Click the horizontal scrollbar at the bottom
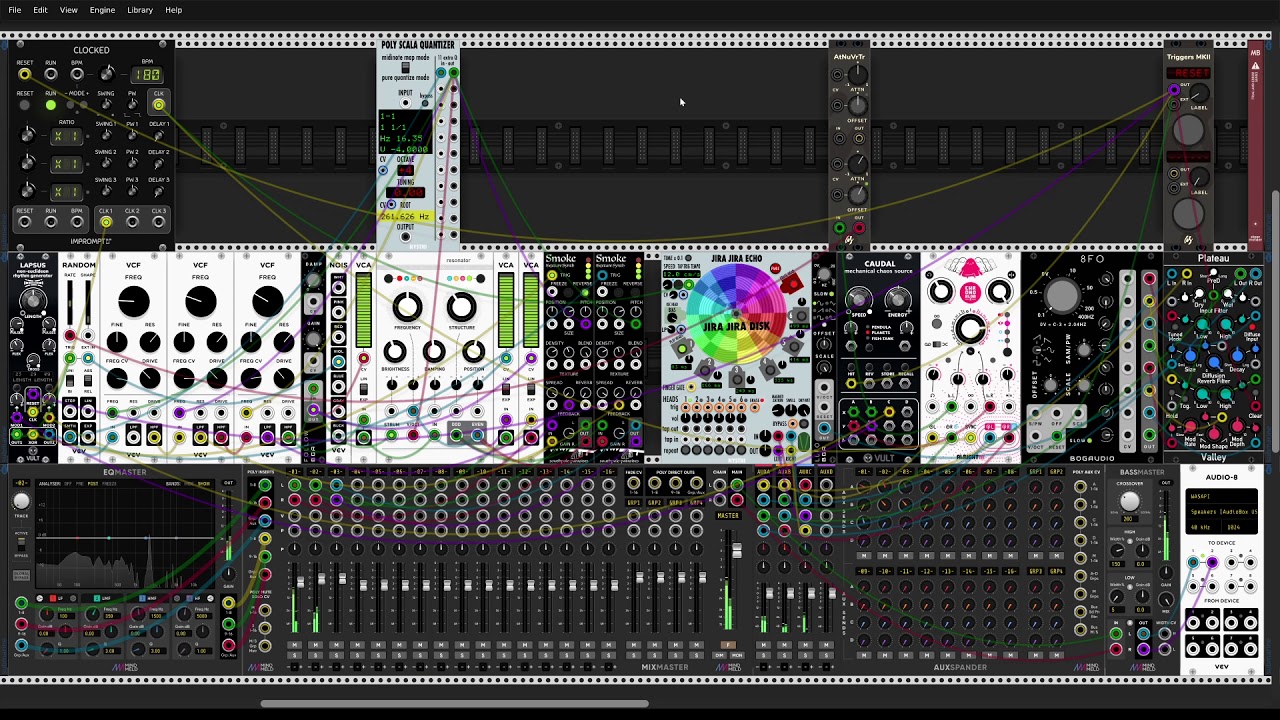Screen dimensions: 1280x720 (455, 704)
